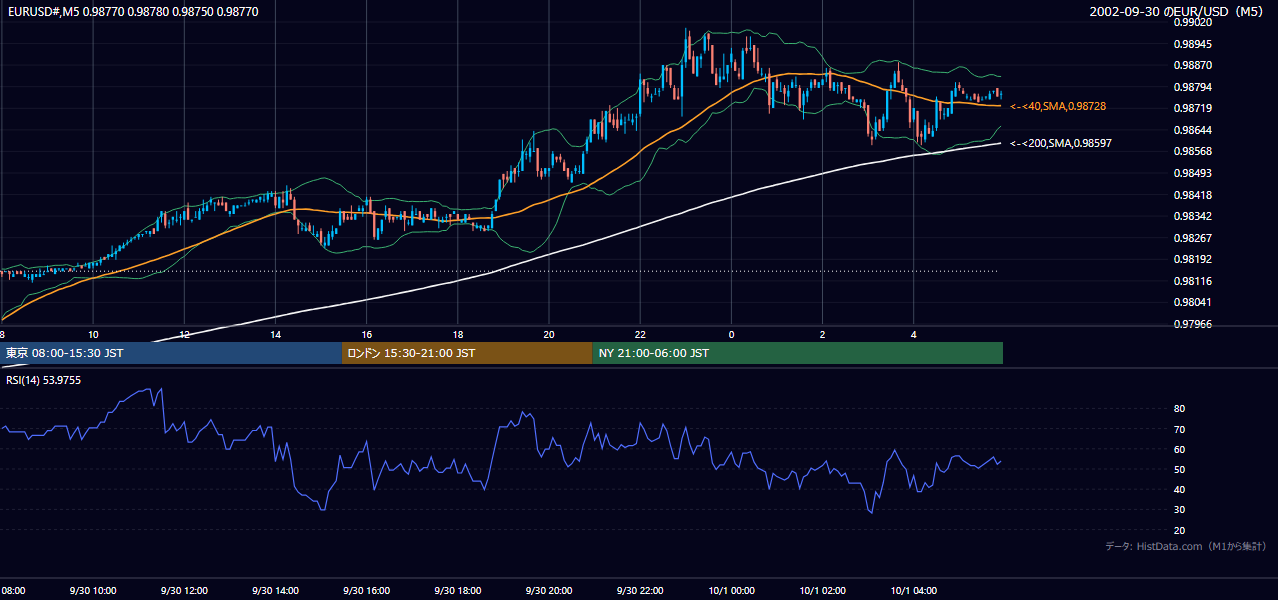The height and width of the screenshot is (600, 1278).
Task: Click the bottom time label 9/30 22:00
Action: [640, 590]
